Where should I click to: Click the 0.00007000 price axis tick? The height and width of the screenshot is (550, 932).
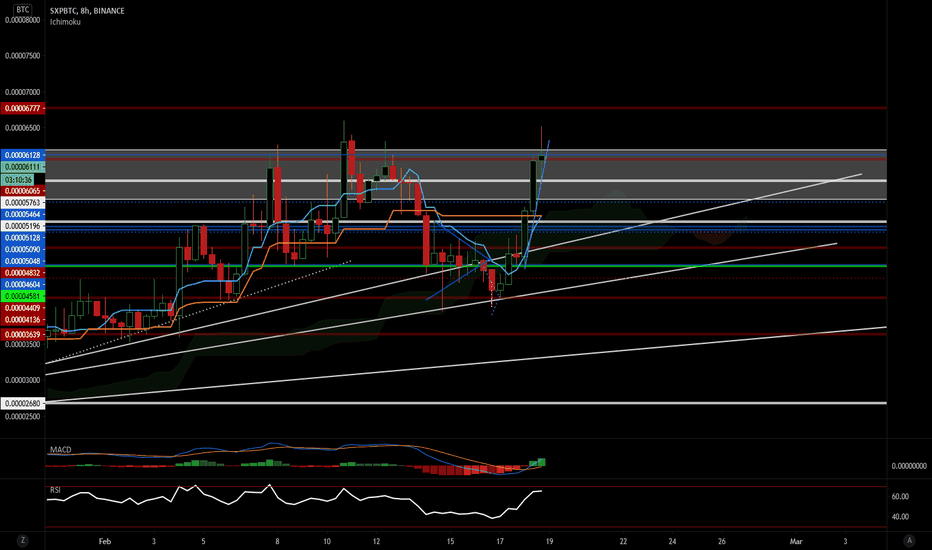coord(23,92)
